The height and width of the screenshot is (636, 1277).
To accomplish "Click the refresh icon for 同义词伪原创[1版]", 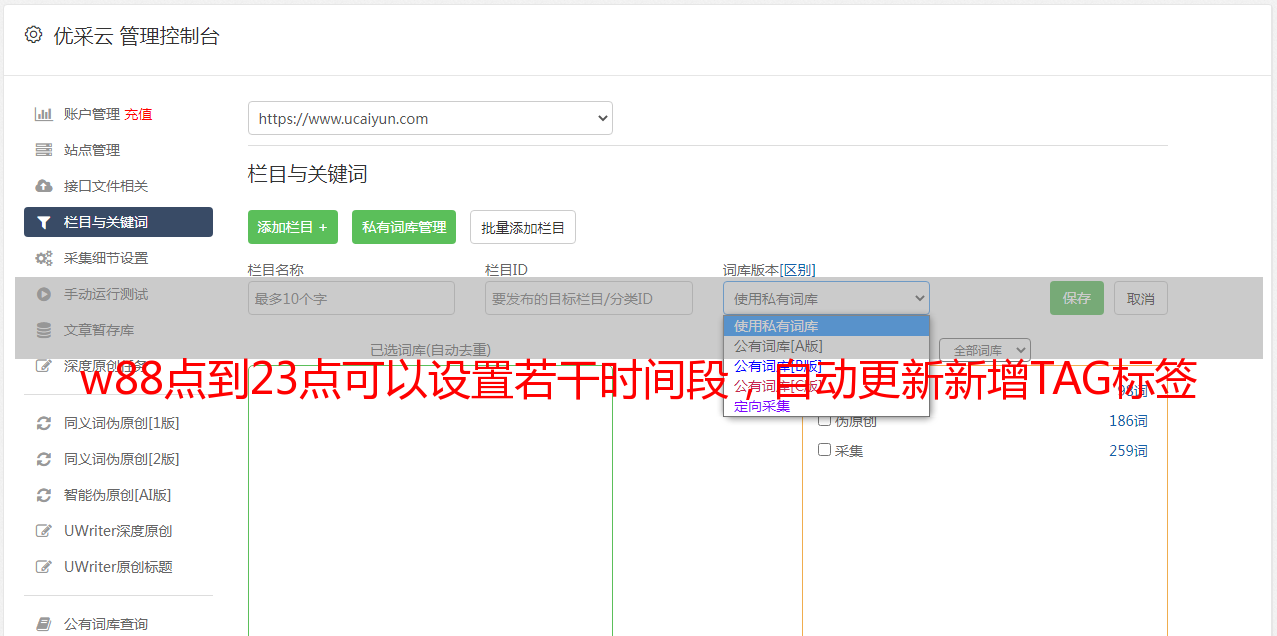I will 44,423.
